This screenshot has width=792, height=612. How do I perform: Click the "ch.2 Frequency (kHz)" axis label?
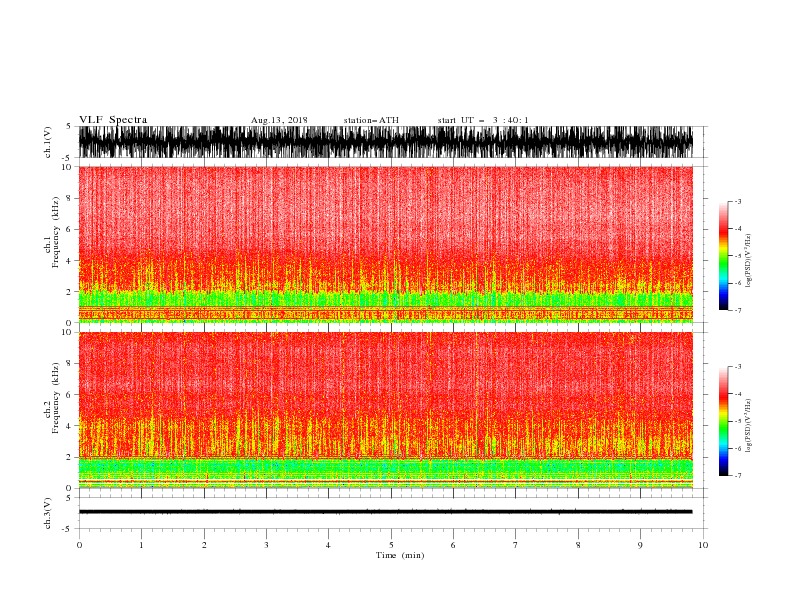[x=52, y=398]
